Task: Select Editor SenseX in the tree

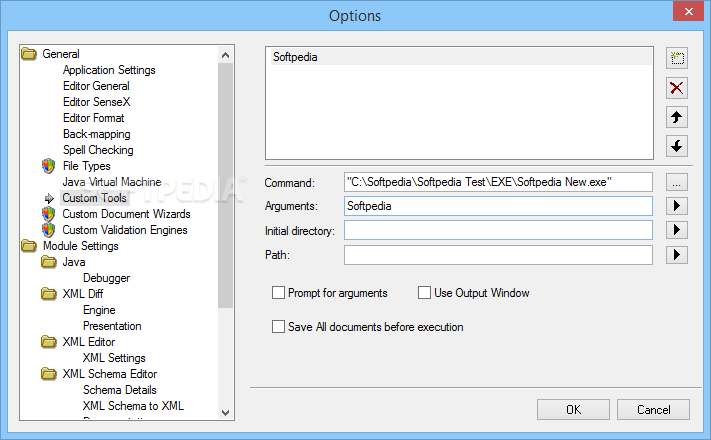Action: click(97, 102)
